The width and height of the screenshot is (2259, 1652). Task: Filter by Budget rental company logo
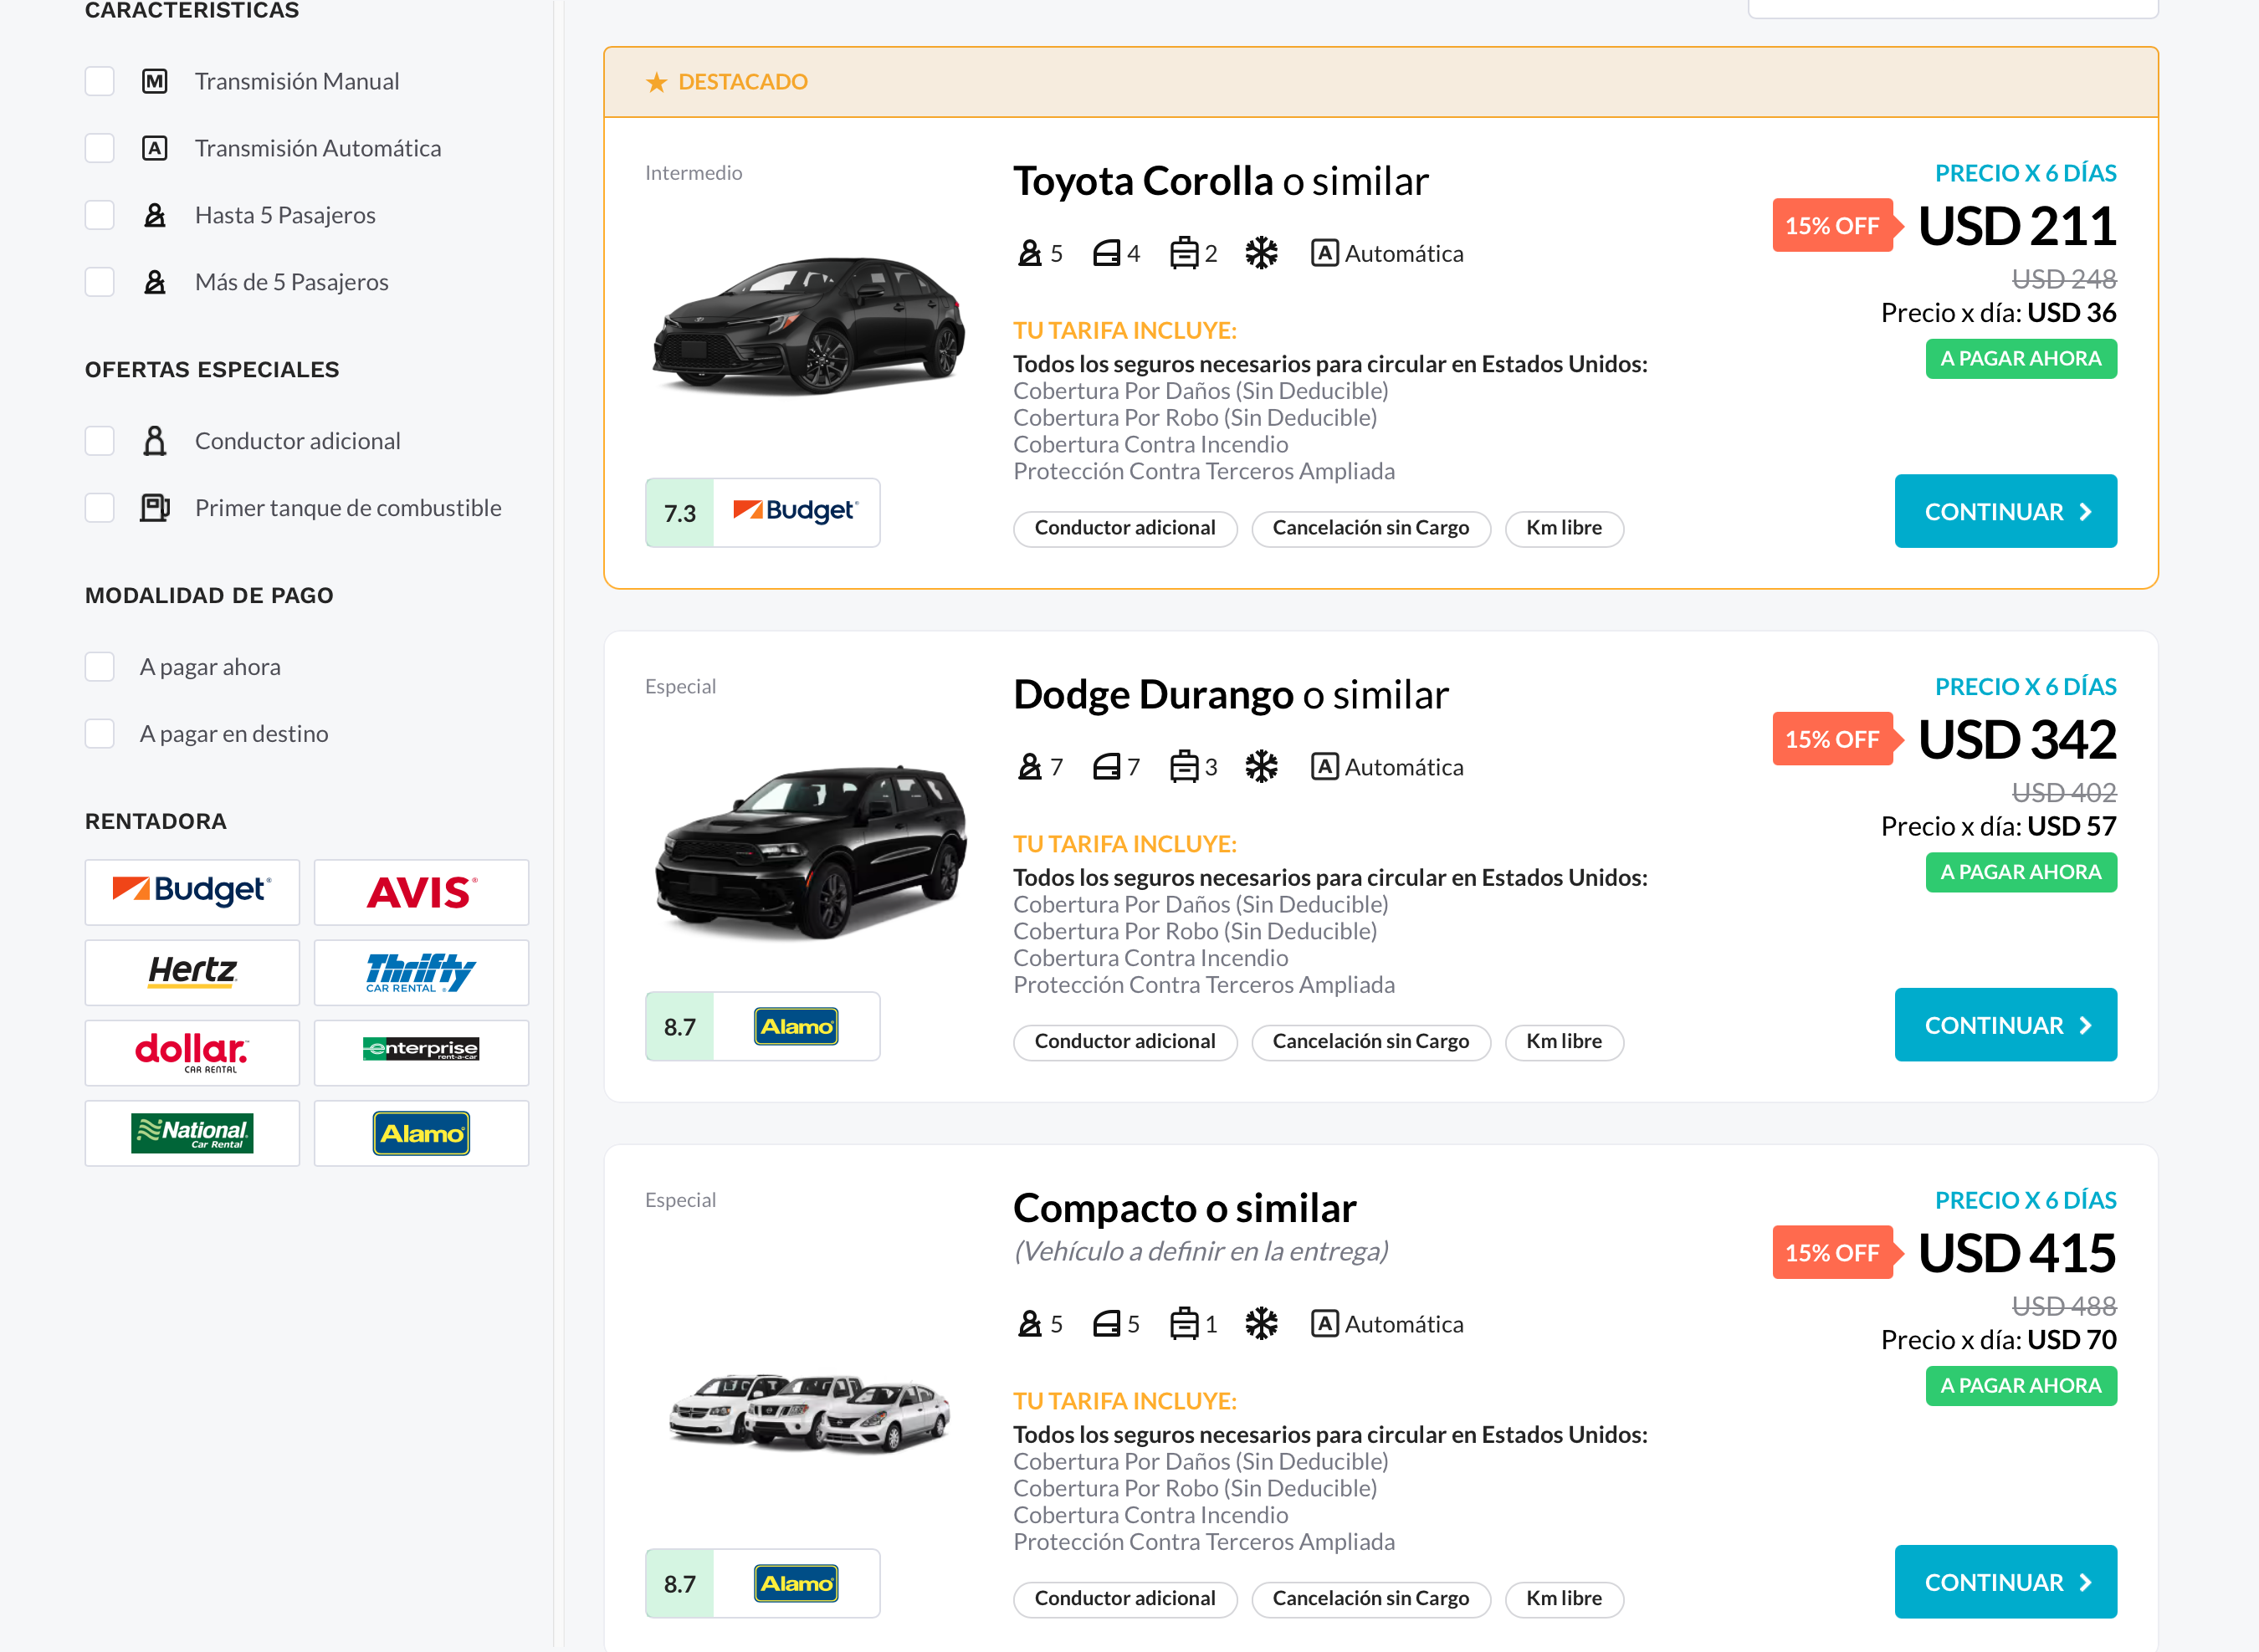[192, 892]
